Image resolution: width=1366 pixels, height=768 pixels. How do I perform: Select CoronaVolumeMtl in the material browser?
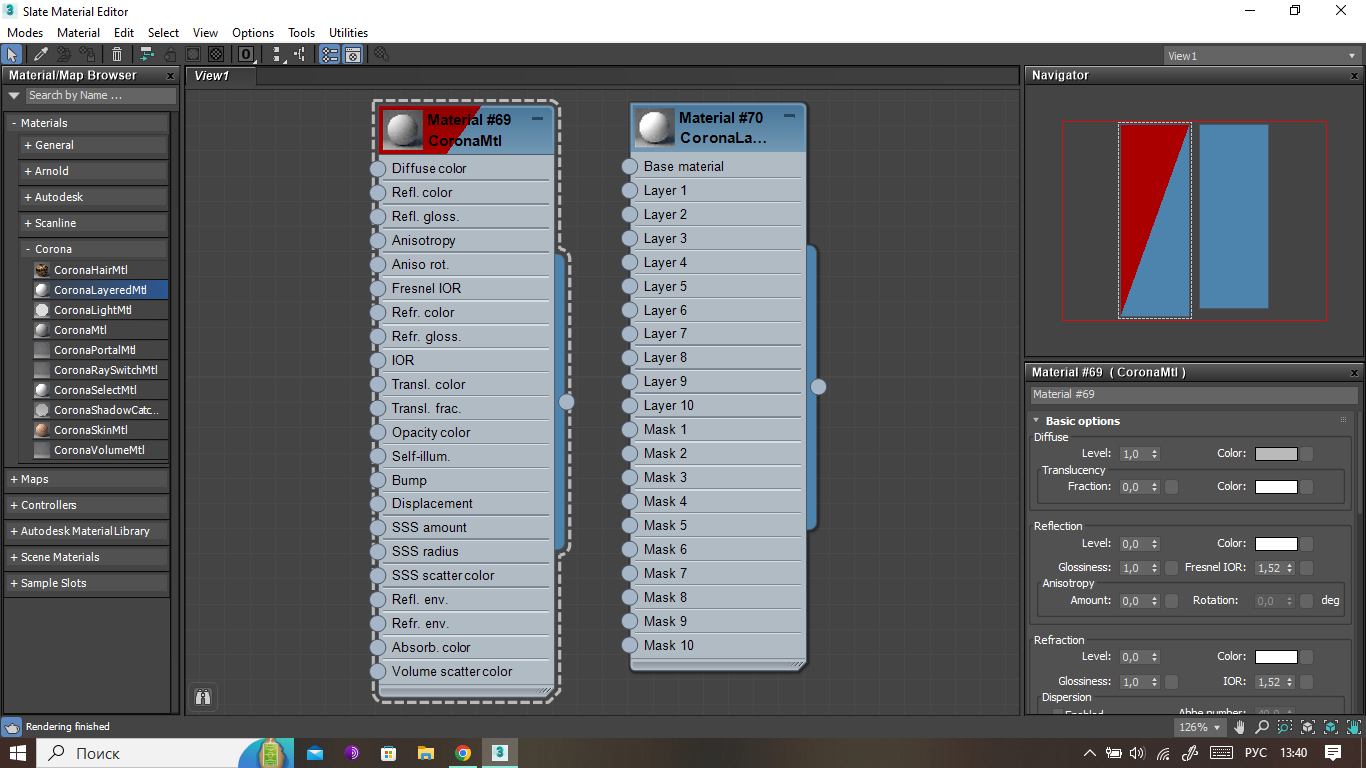click(100, 450)
